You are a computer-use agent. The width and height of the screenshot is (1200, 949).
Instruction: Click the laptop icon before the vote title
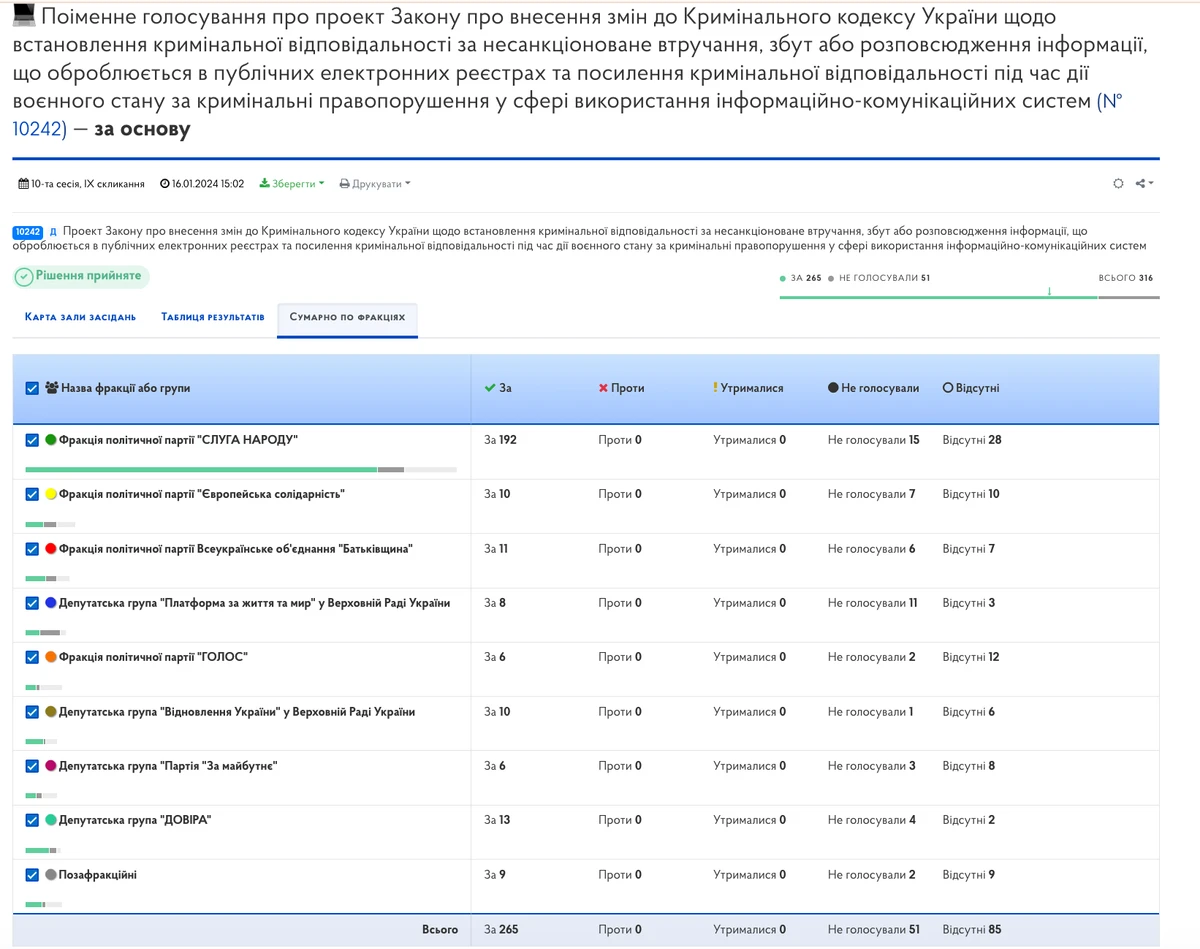(x=25, y=16)
